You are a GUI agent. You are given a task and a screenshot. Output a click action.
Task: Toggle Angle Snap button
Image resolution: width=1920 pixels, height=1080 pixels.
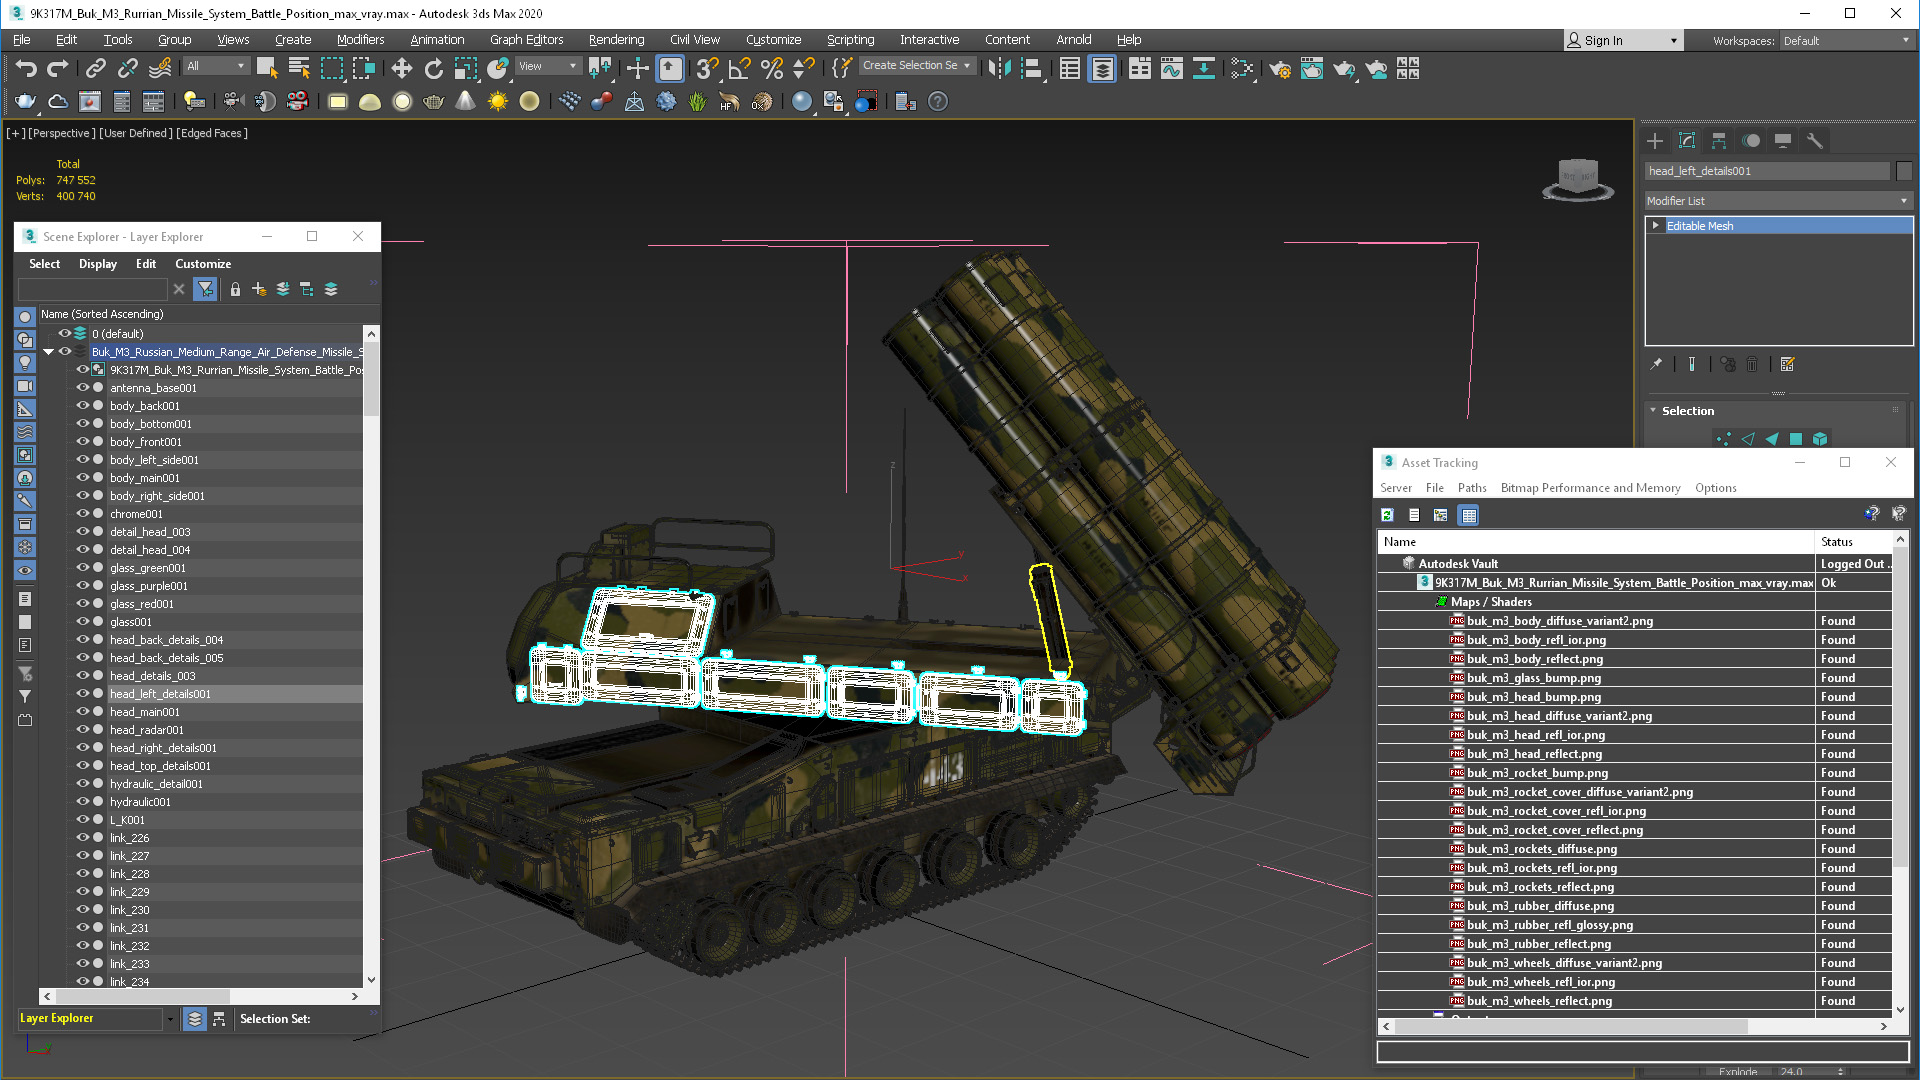[x=739, y=68]
